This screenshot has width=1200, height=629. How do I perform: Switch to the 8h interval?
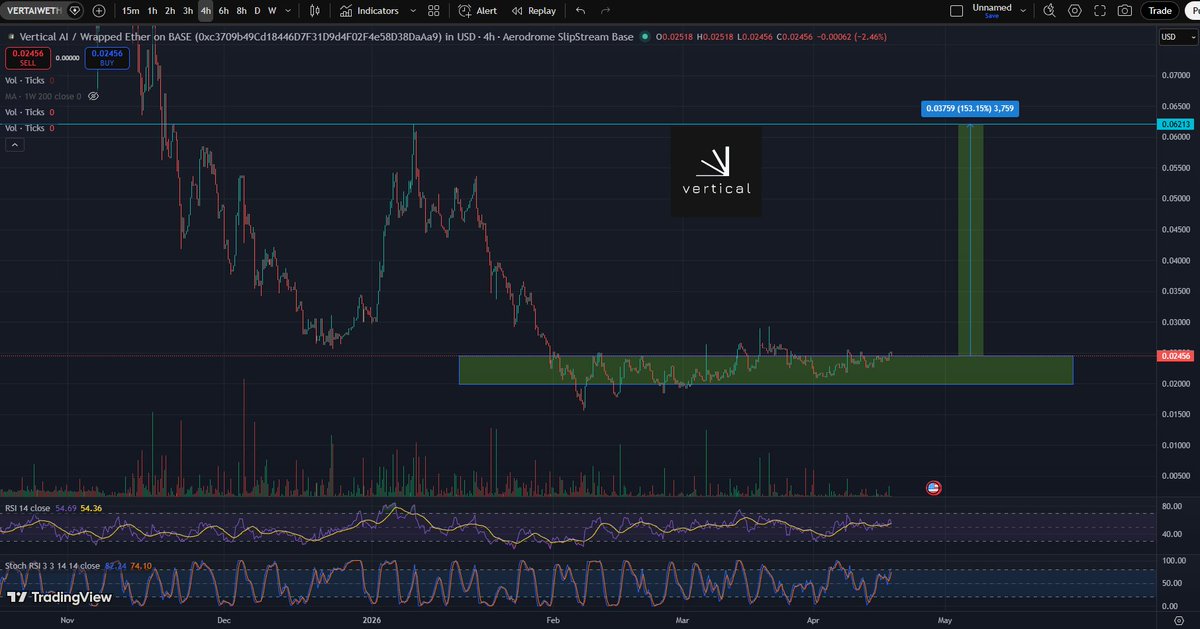tap(241, 11)
